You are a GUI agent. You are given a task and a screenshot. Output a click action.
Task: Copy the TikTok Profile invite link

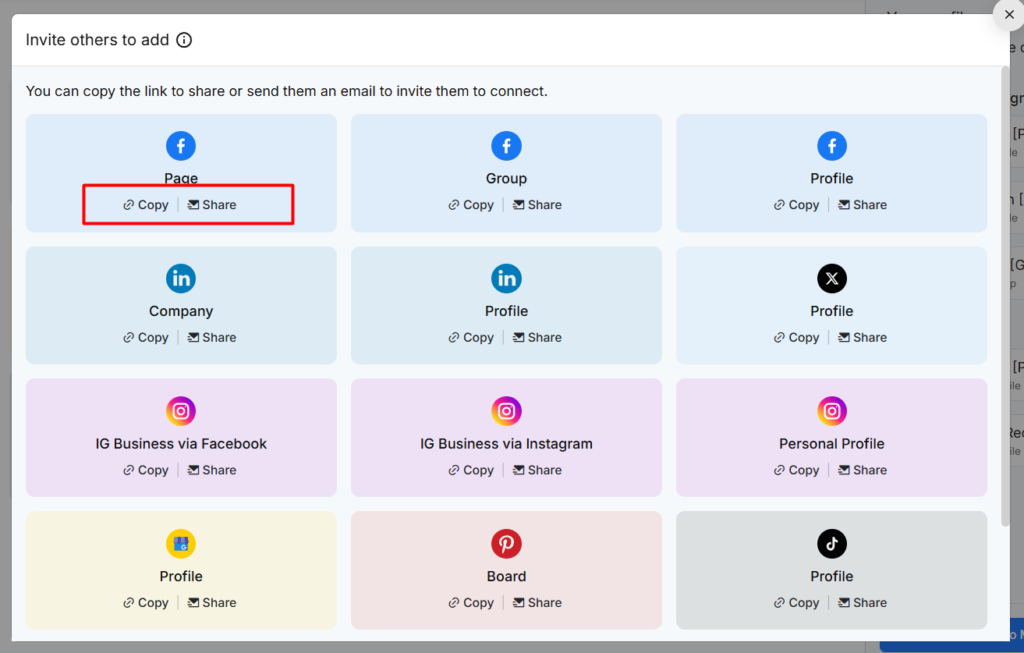(796, 603)
